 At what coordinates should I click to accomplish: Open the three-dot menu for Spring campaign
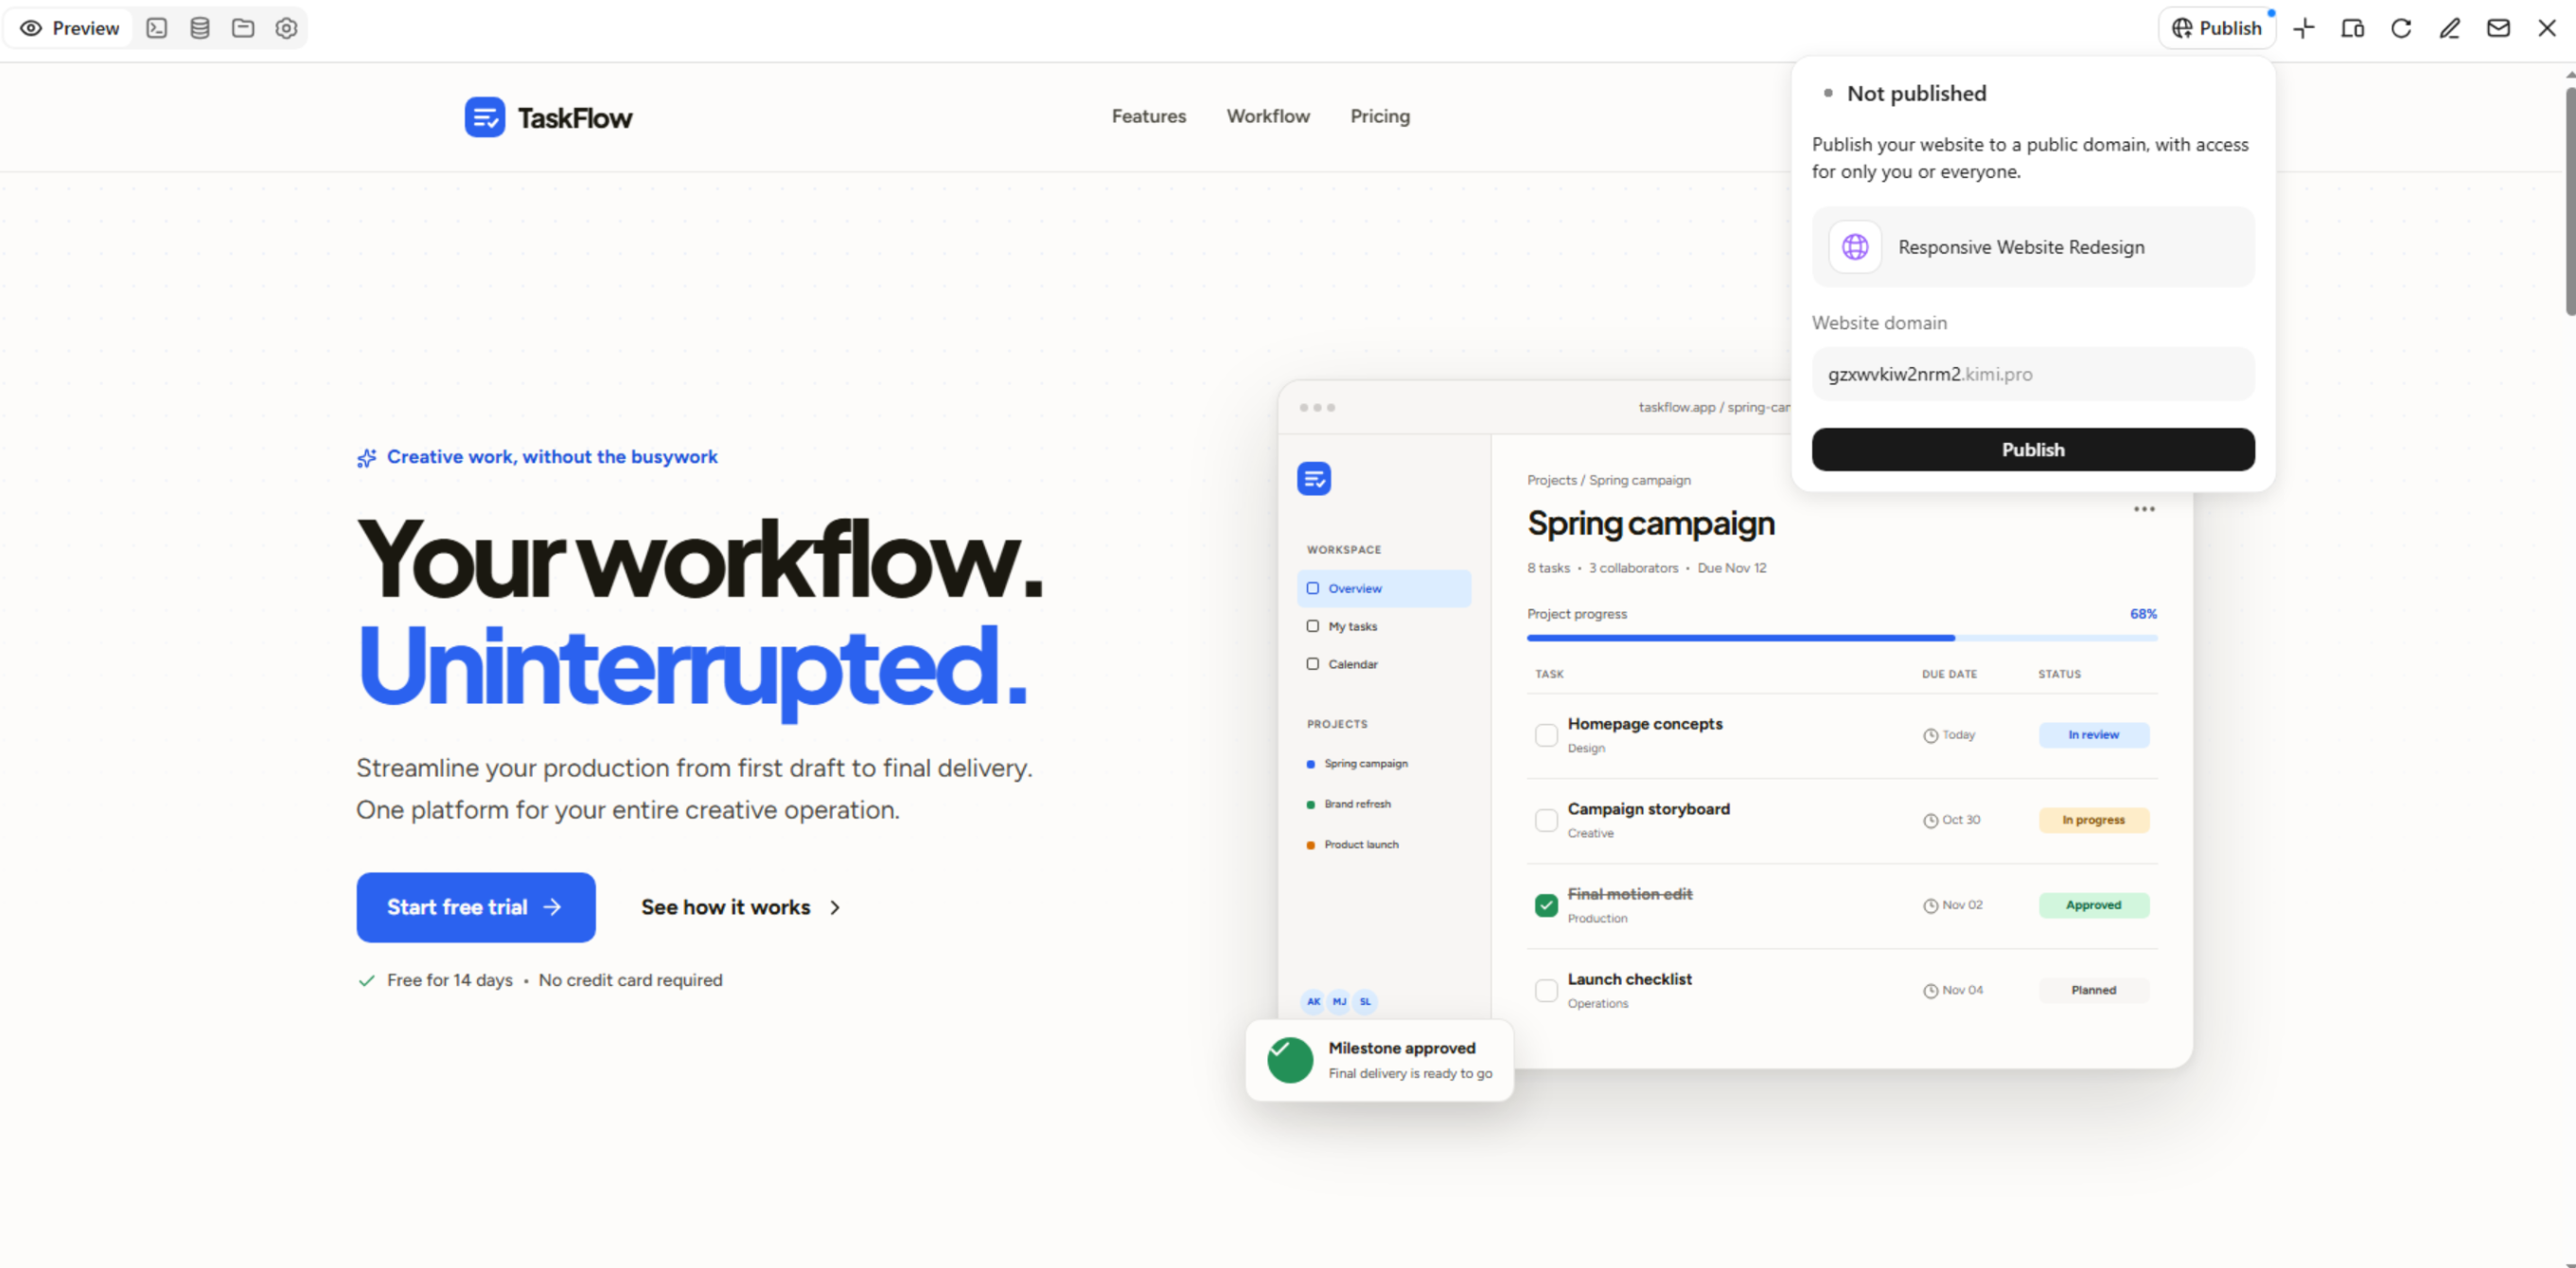click(2144, 509)
